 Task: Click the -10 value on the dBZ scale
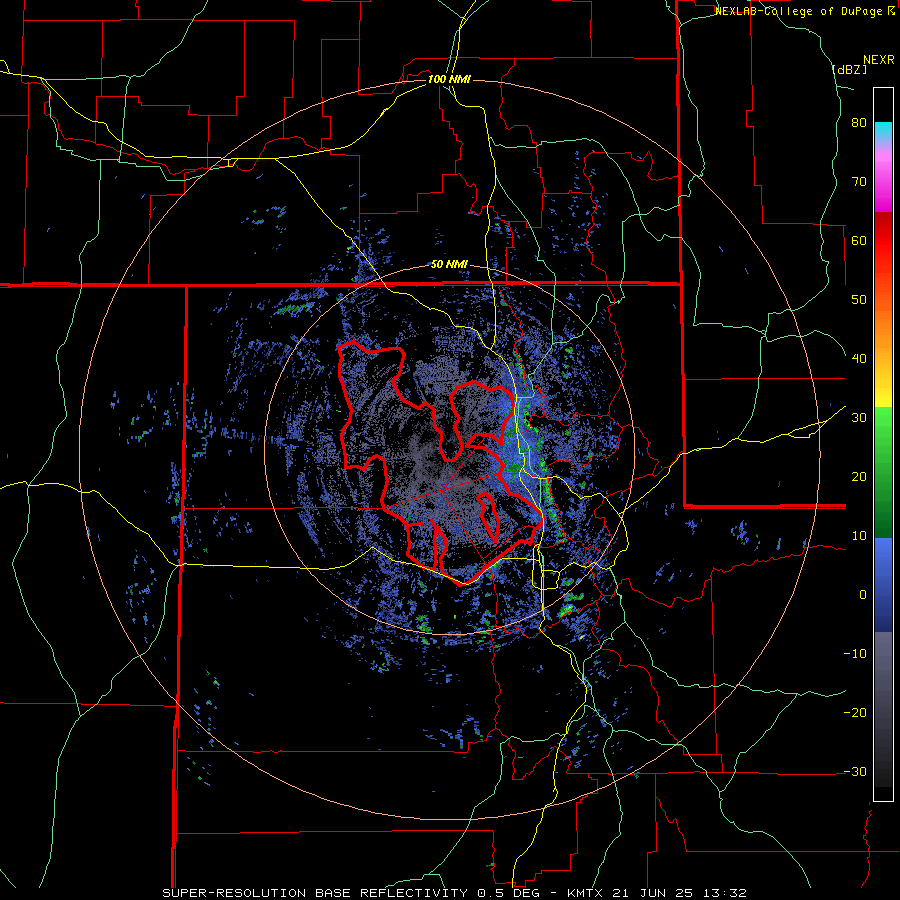(x=855, y=654)
